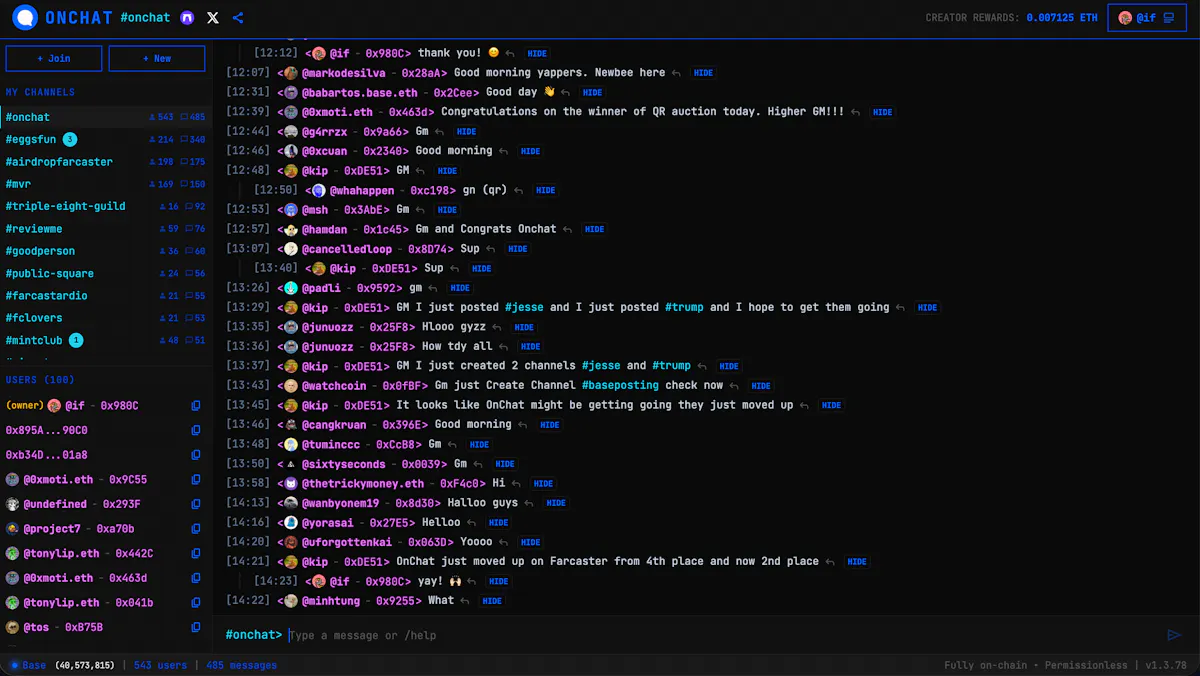Copy address icon for 0xb34D...01a8

point(196,455)
